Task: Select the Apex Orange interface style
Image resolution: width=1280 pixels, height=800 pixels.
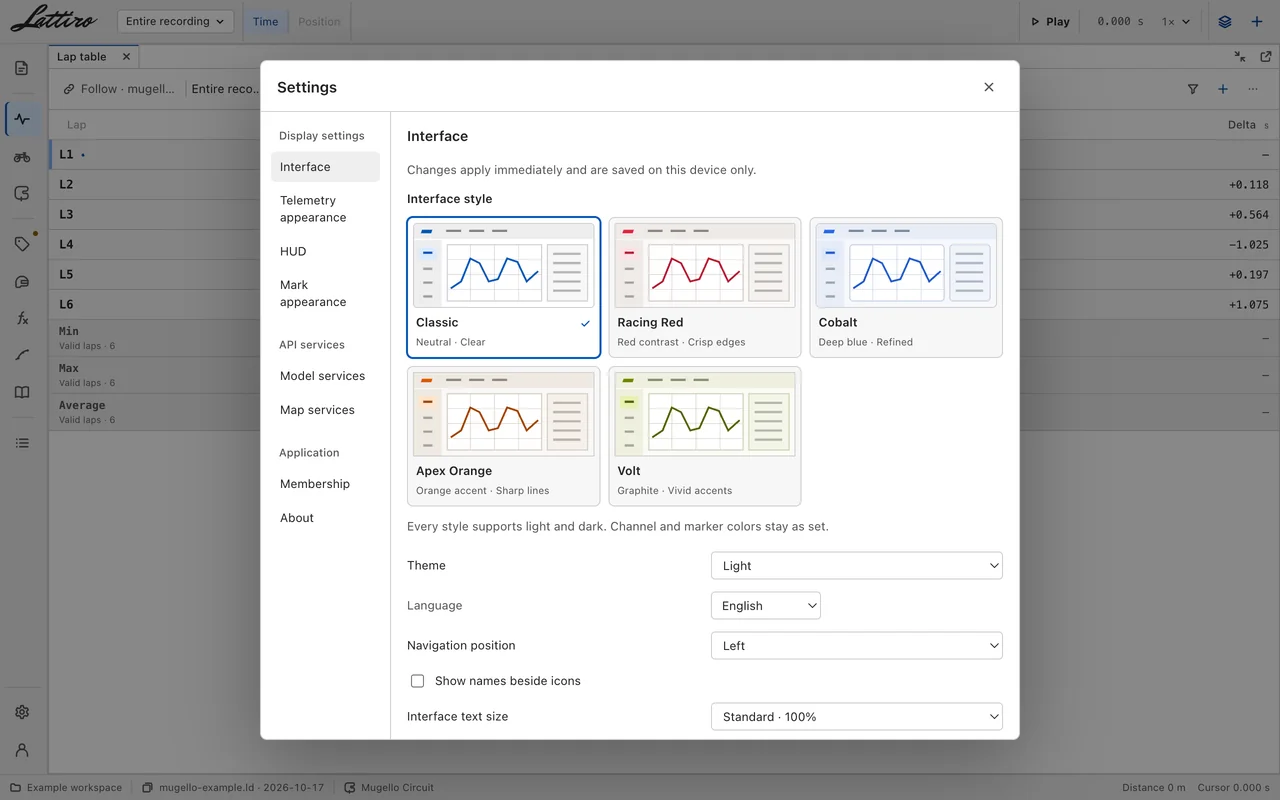Action: tap(504, 436)
